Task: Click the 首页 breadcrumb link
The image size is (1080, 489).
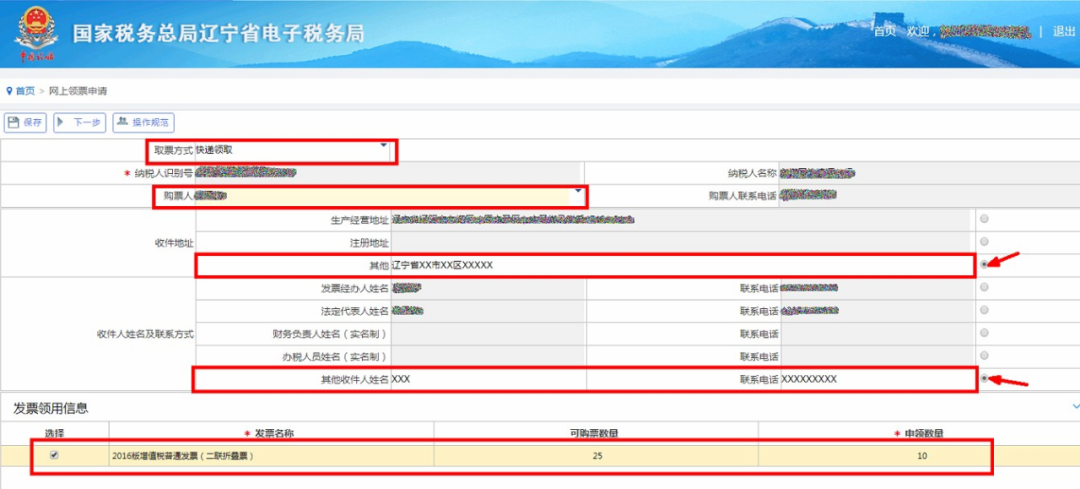Action: (25, 91)
